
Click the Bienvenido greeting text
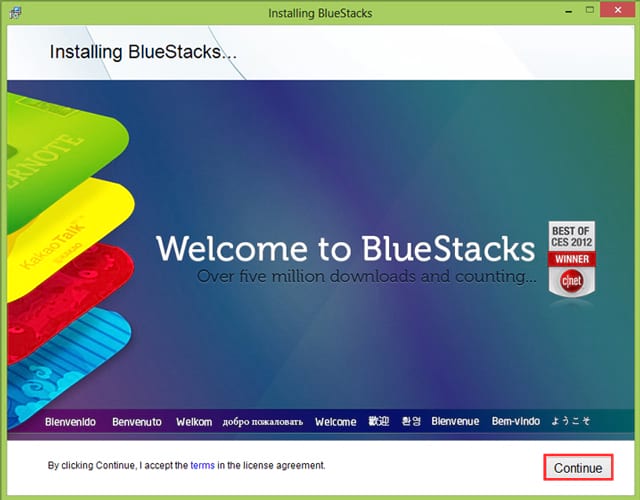70,422
